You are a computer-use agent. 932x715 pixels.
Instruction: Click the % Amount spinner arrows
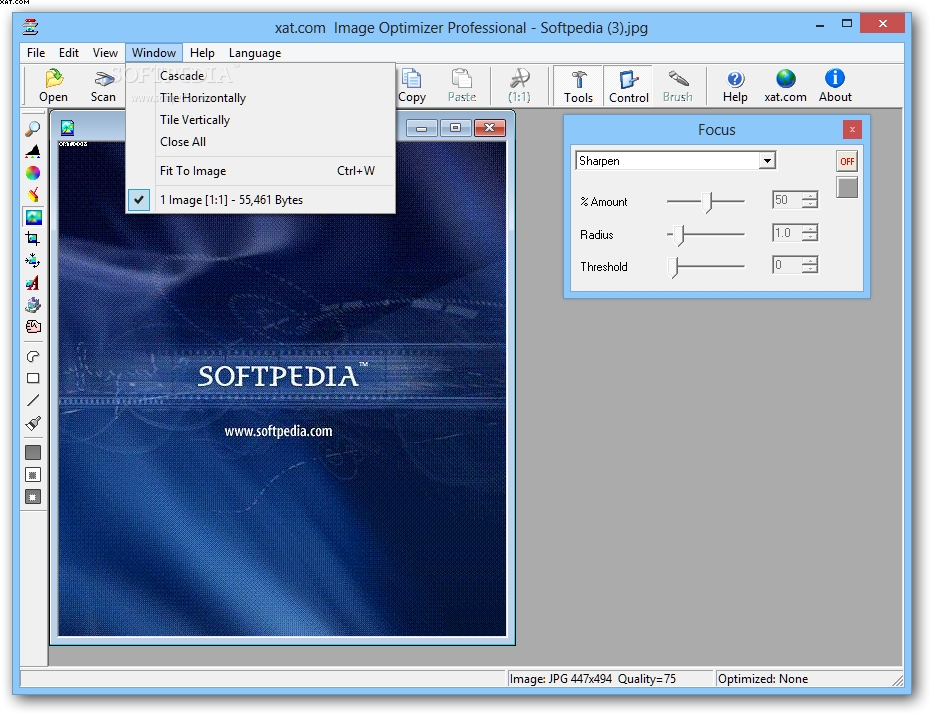tap(810, 200)
